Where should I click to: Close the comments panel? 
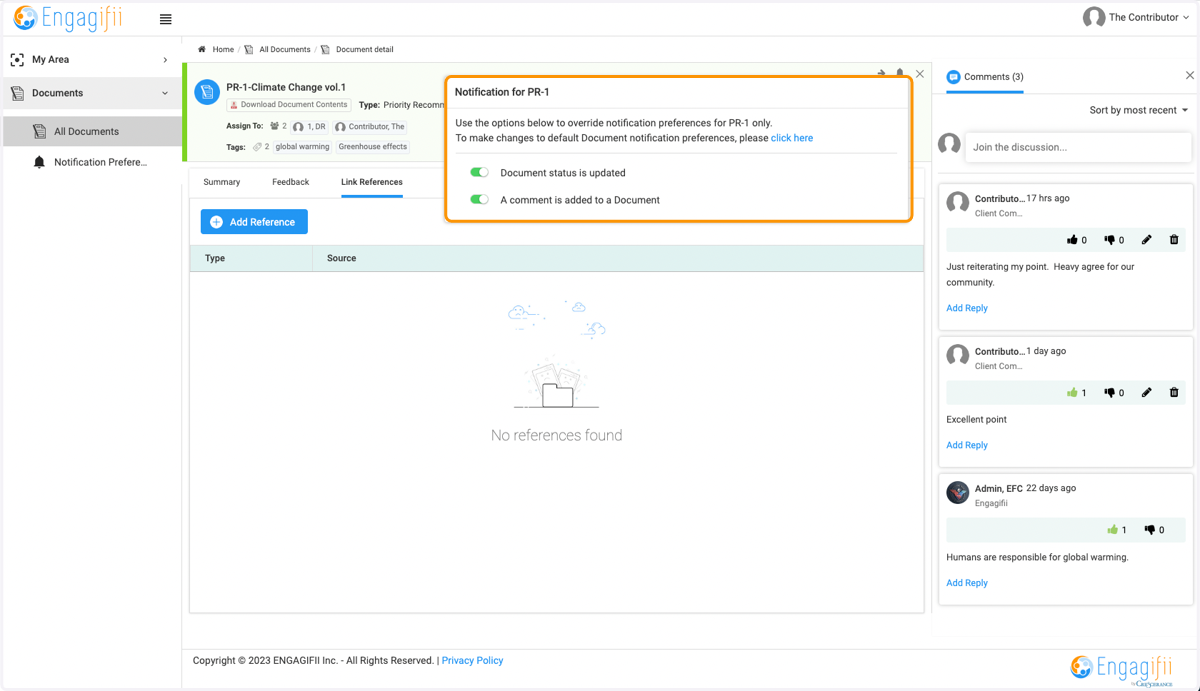[1190, 75]
